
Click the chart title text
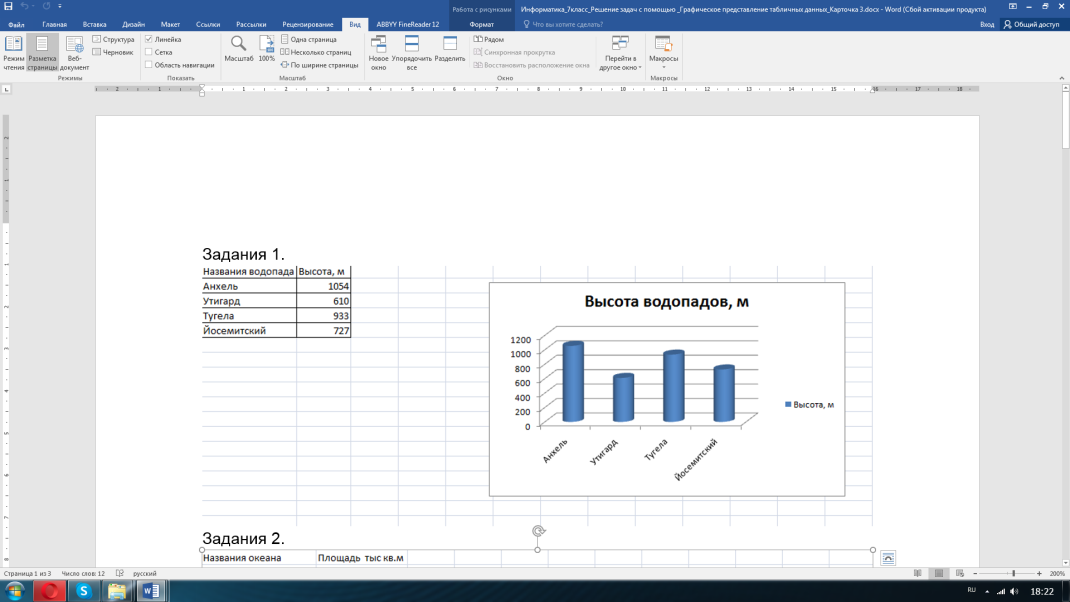coord(667,302)
